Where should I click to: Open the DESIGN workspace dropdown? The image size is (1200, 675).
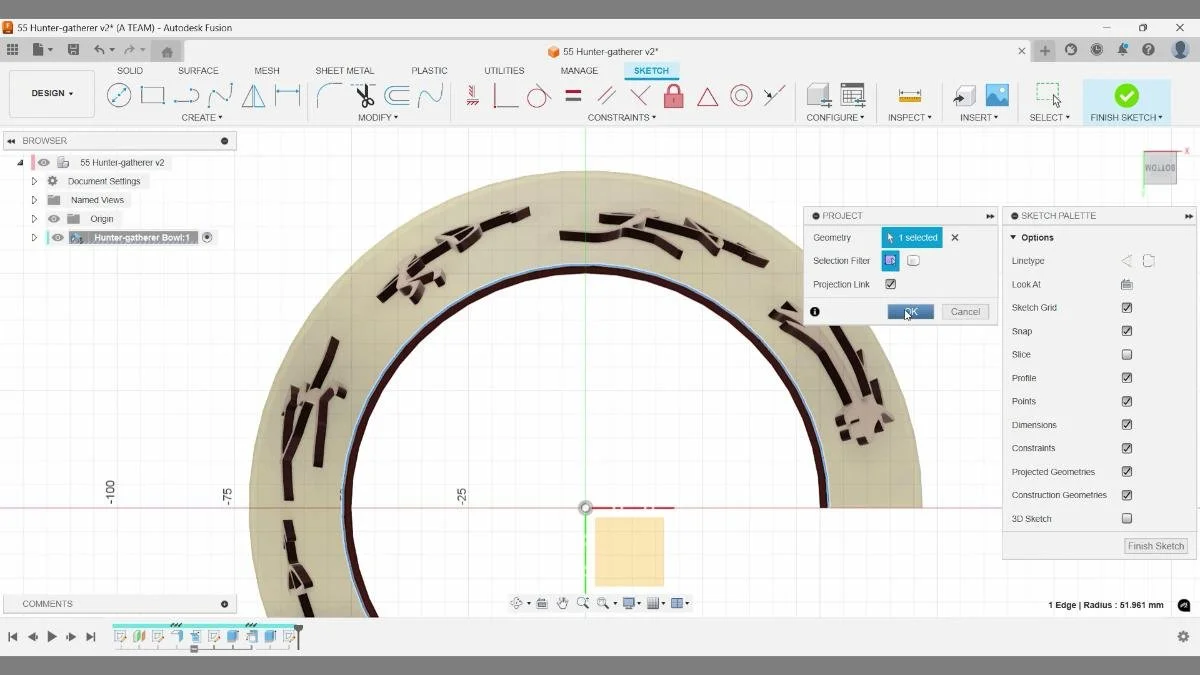click(51, 92)
